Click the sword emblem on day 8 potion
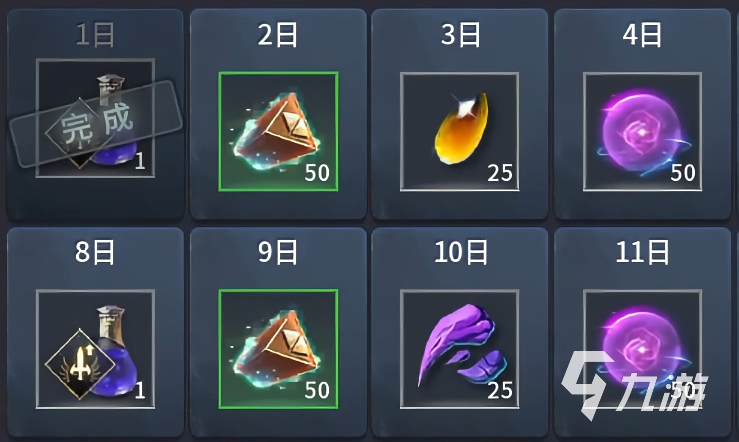This screenshot has width=739, height=442. (x=80, y=364)
